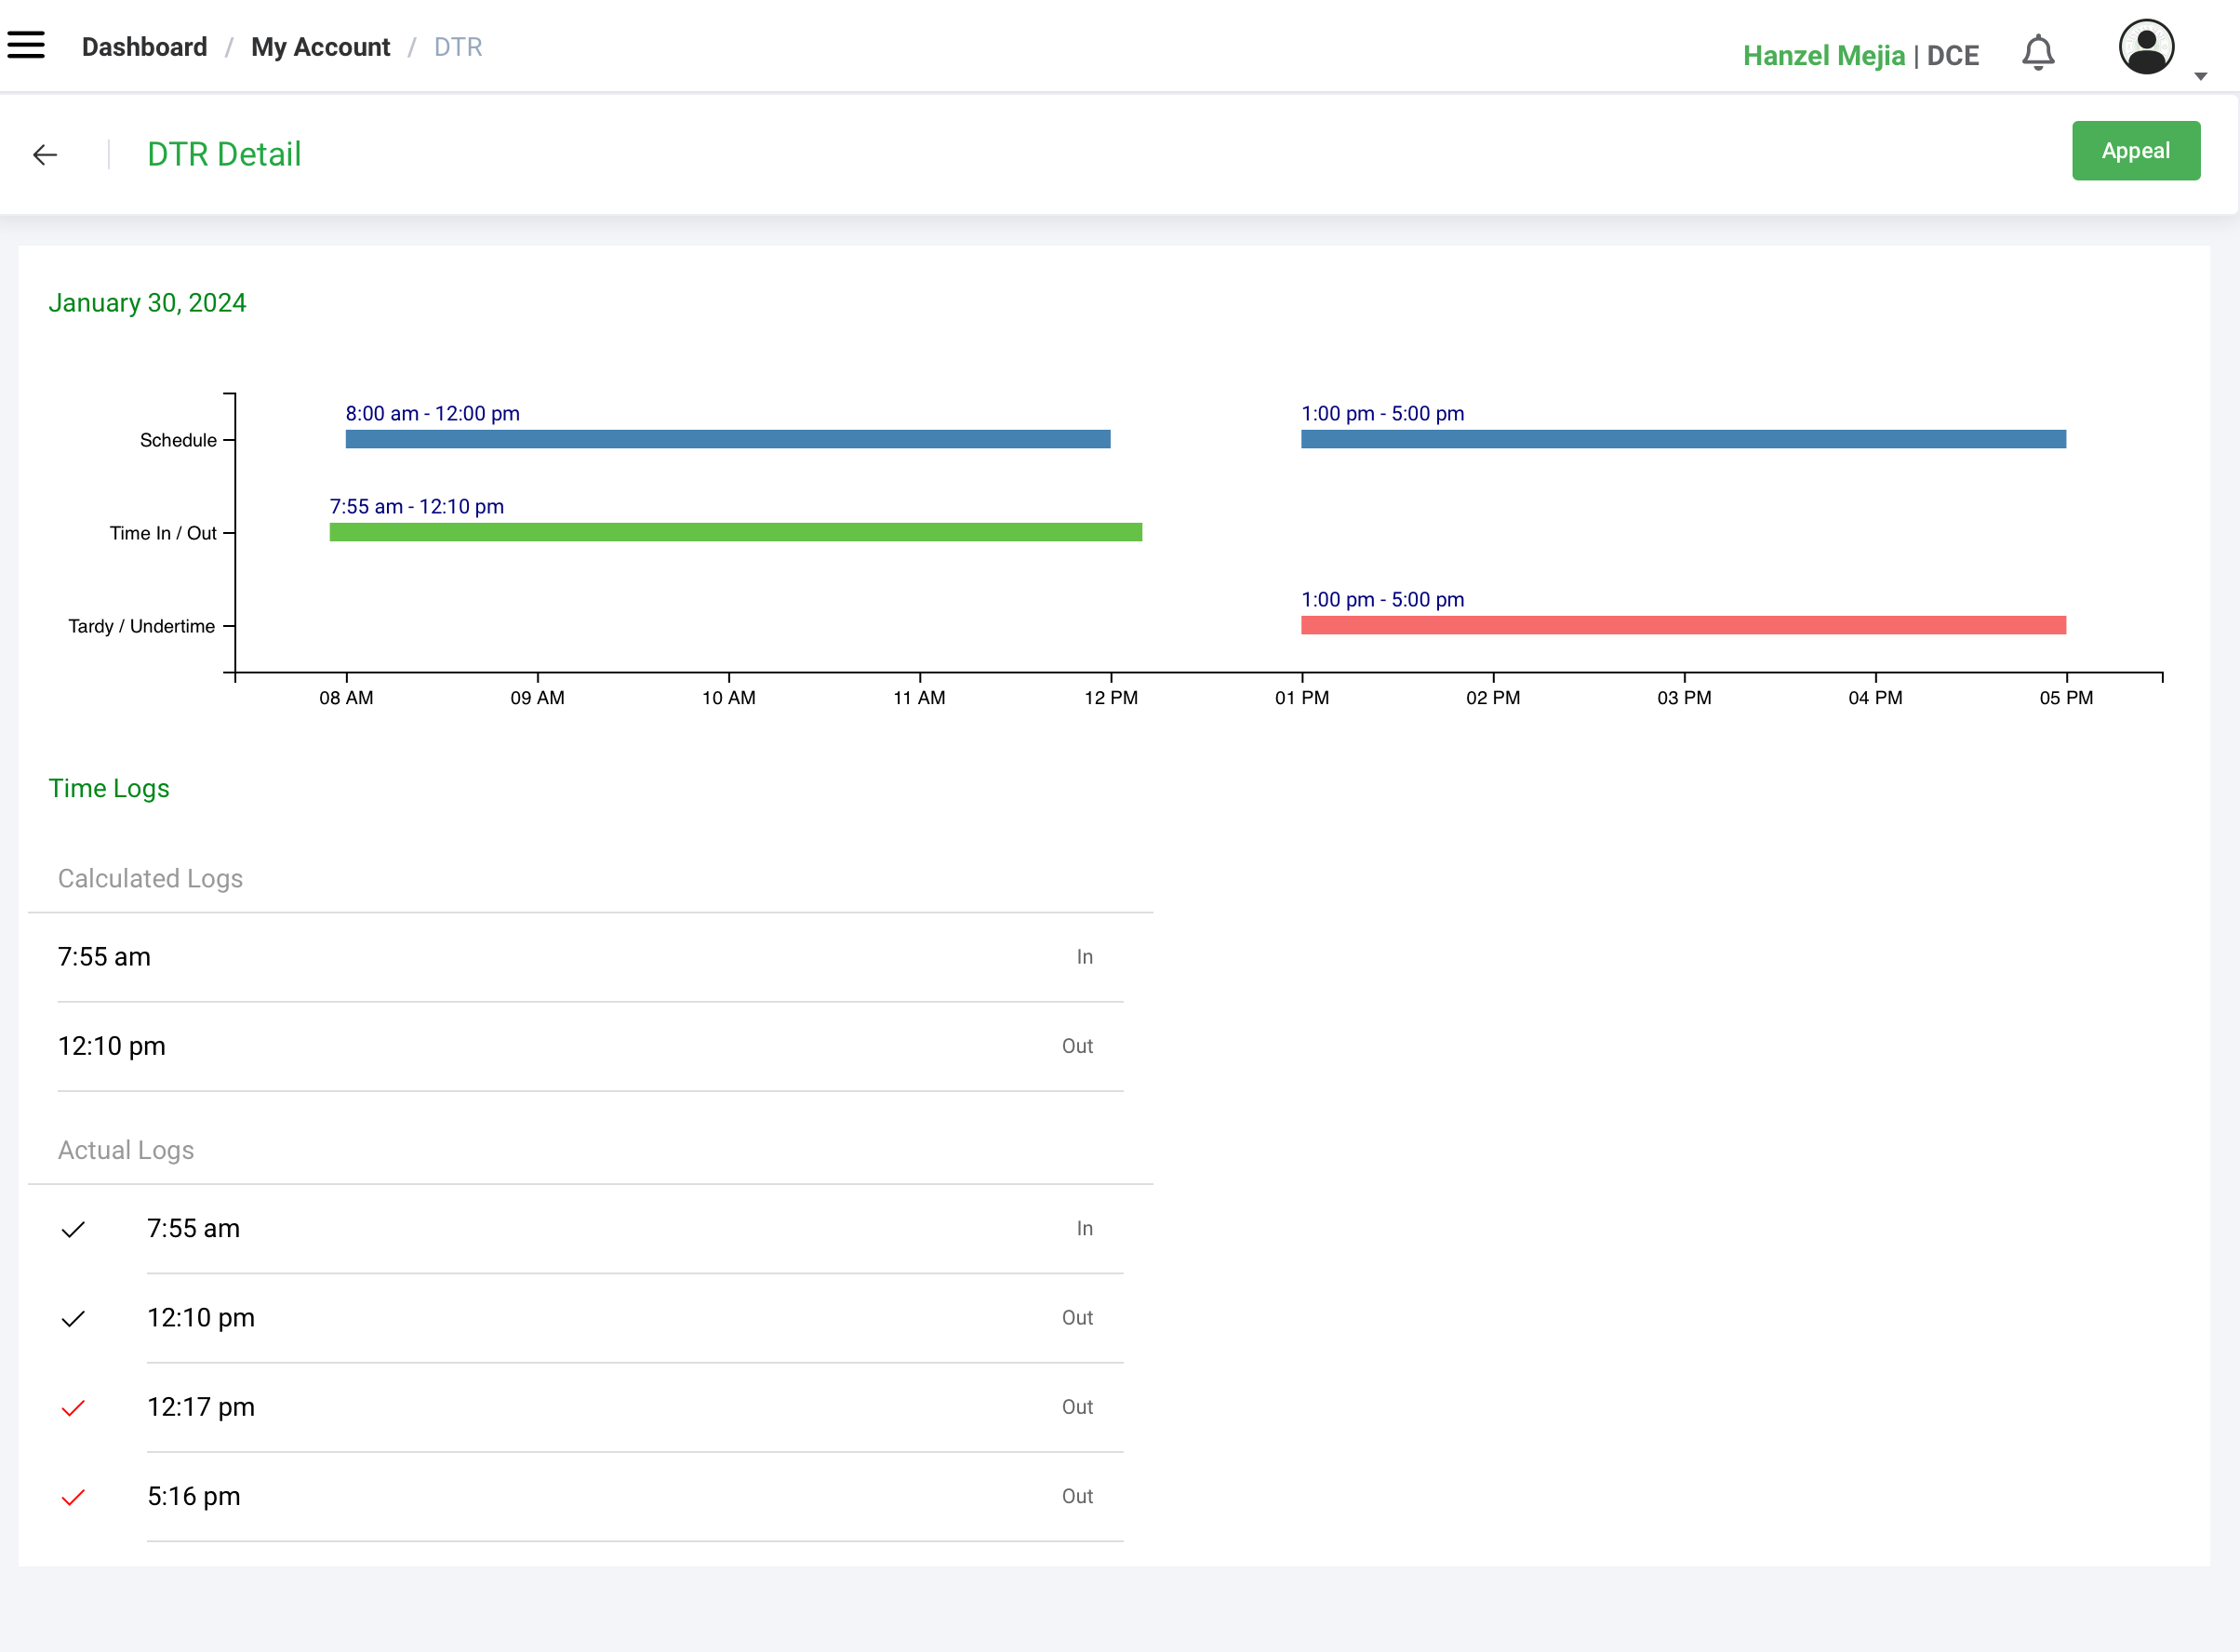2240x1652 pixels.
Task: Open the notifications bell
Action: tap(2037, 52)
